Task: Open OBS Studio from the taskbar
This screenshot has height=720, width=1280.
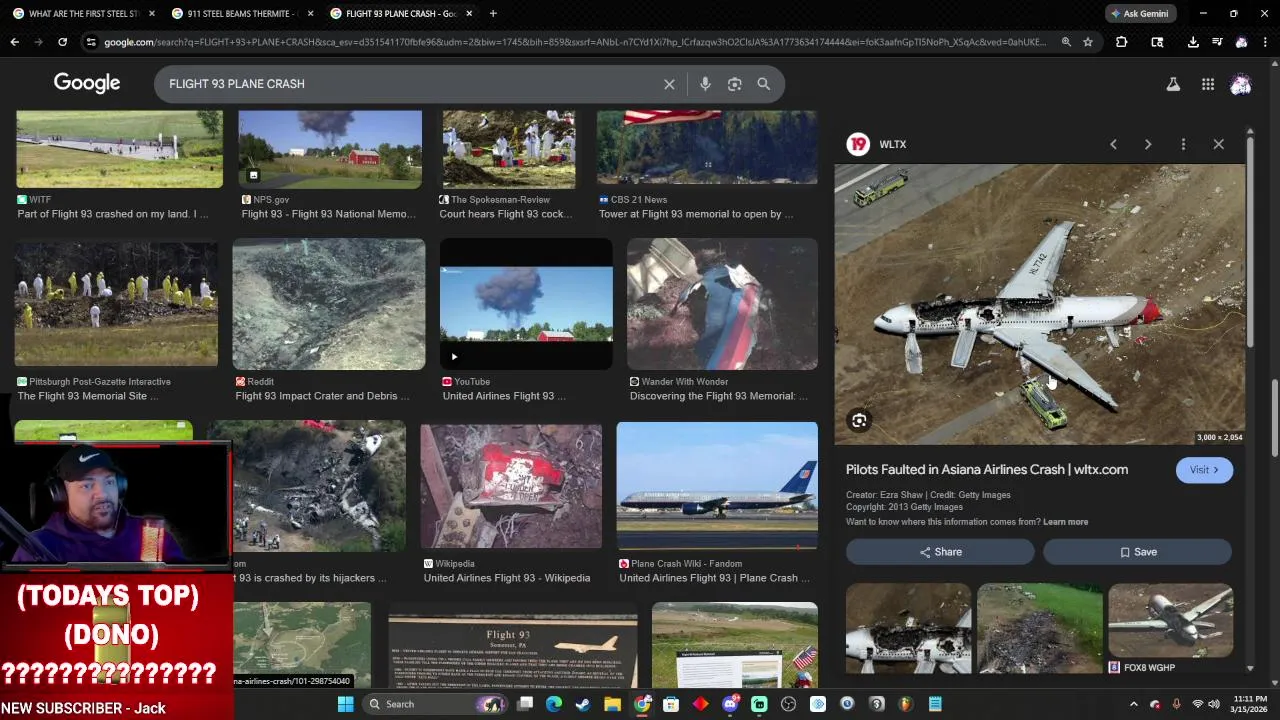Action: (x=788, y=704)
